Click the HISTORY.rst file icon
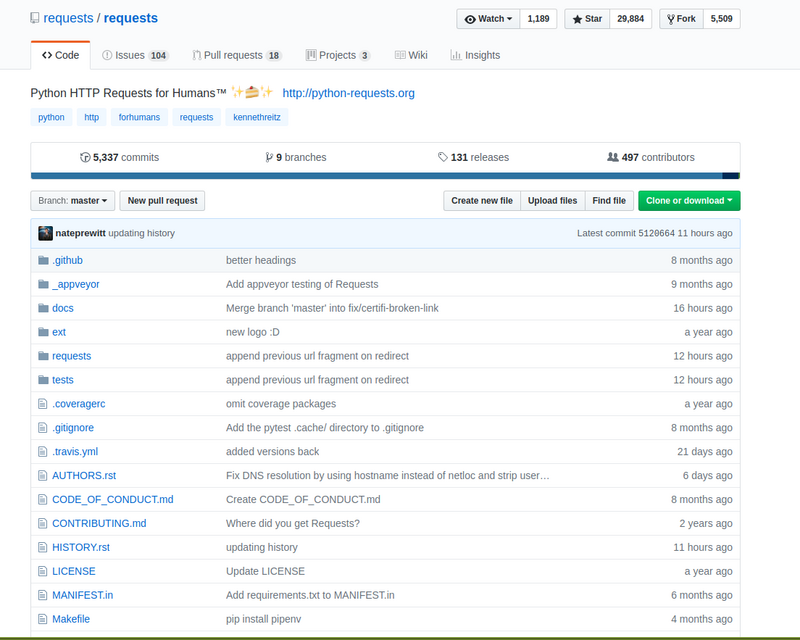 click(43, 548)
